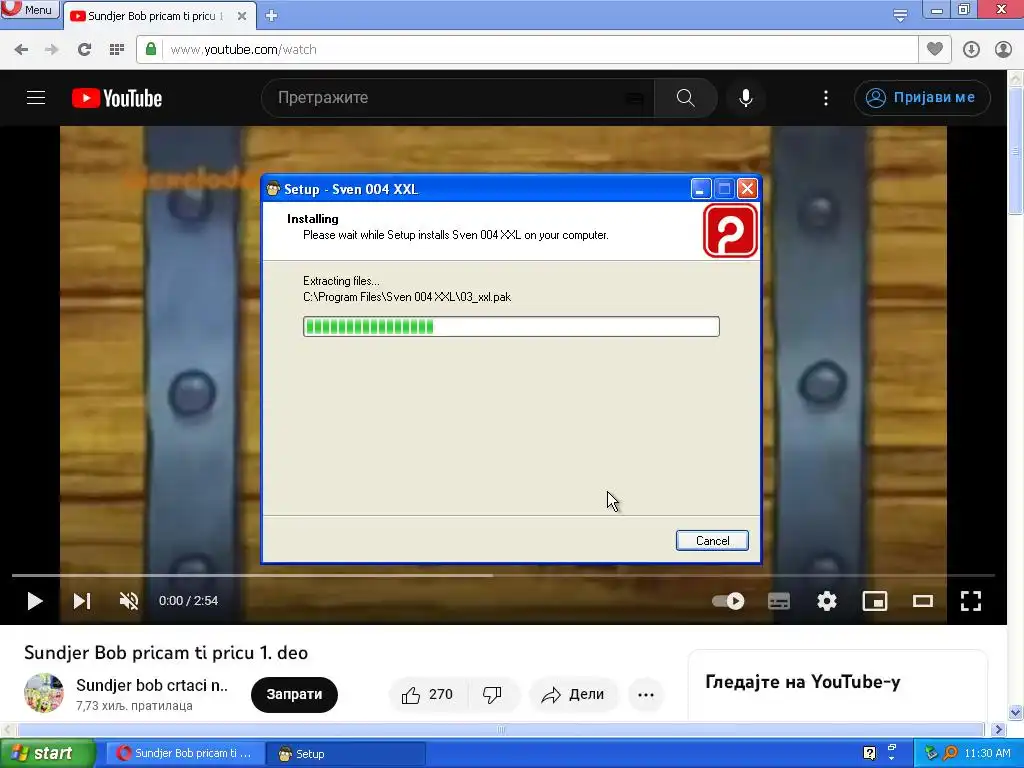1024x768 pixels.
Task: Switch to theater mode
Action: [923, 601]
